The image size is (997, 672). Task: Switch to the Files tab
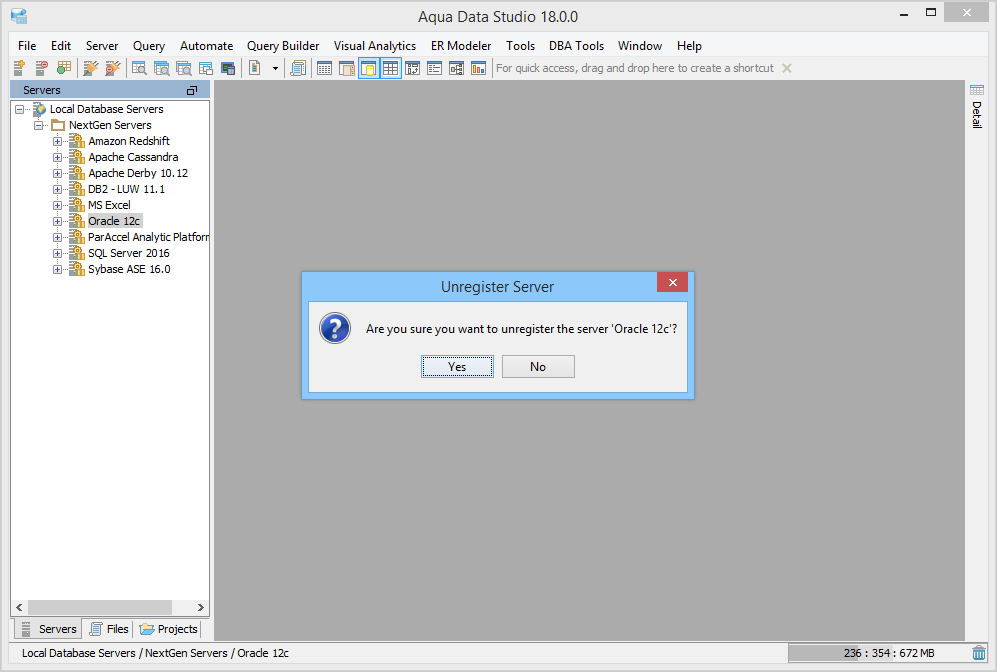(109, 629)
